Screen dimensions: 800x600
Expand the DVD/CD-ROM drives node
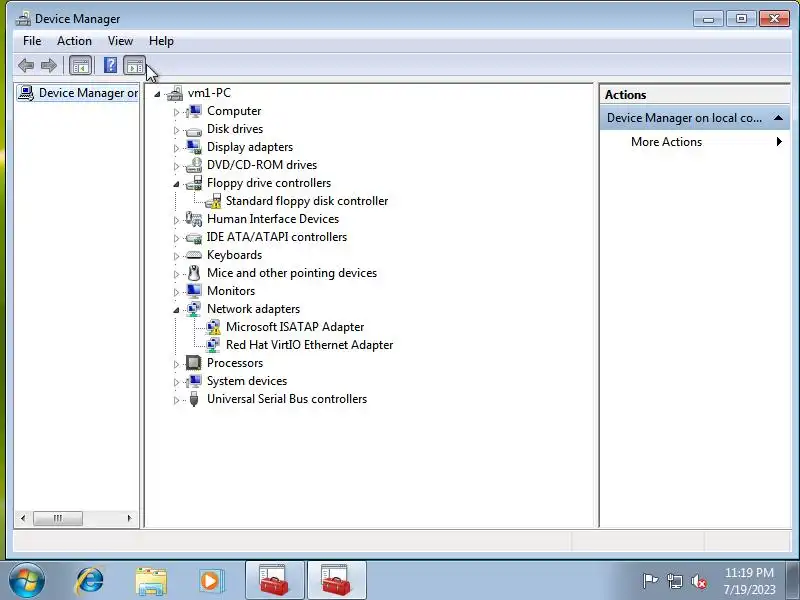(x=176, y=166)
